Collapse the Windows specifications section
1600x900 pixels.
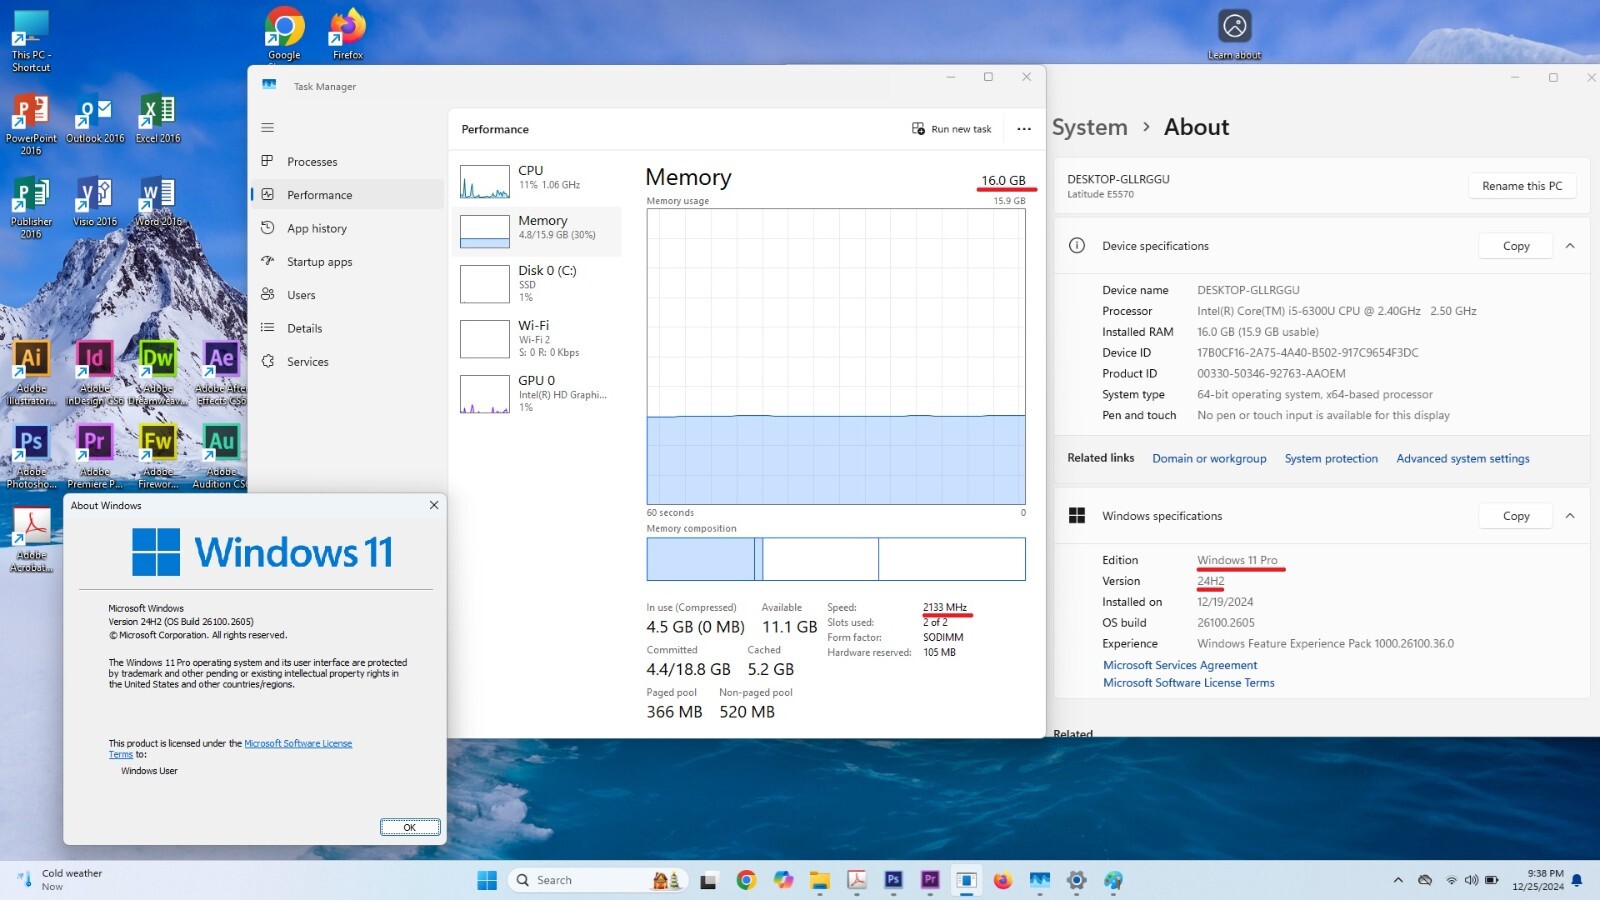1570,516
